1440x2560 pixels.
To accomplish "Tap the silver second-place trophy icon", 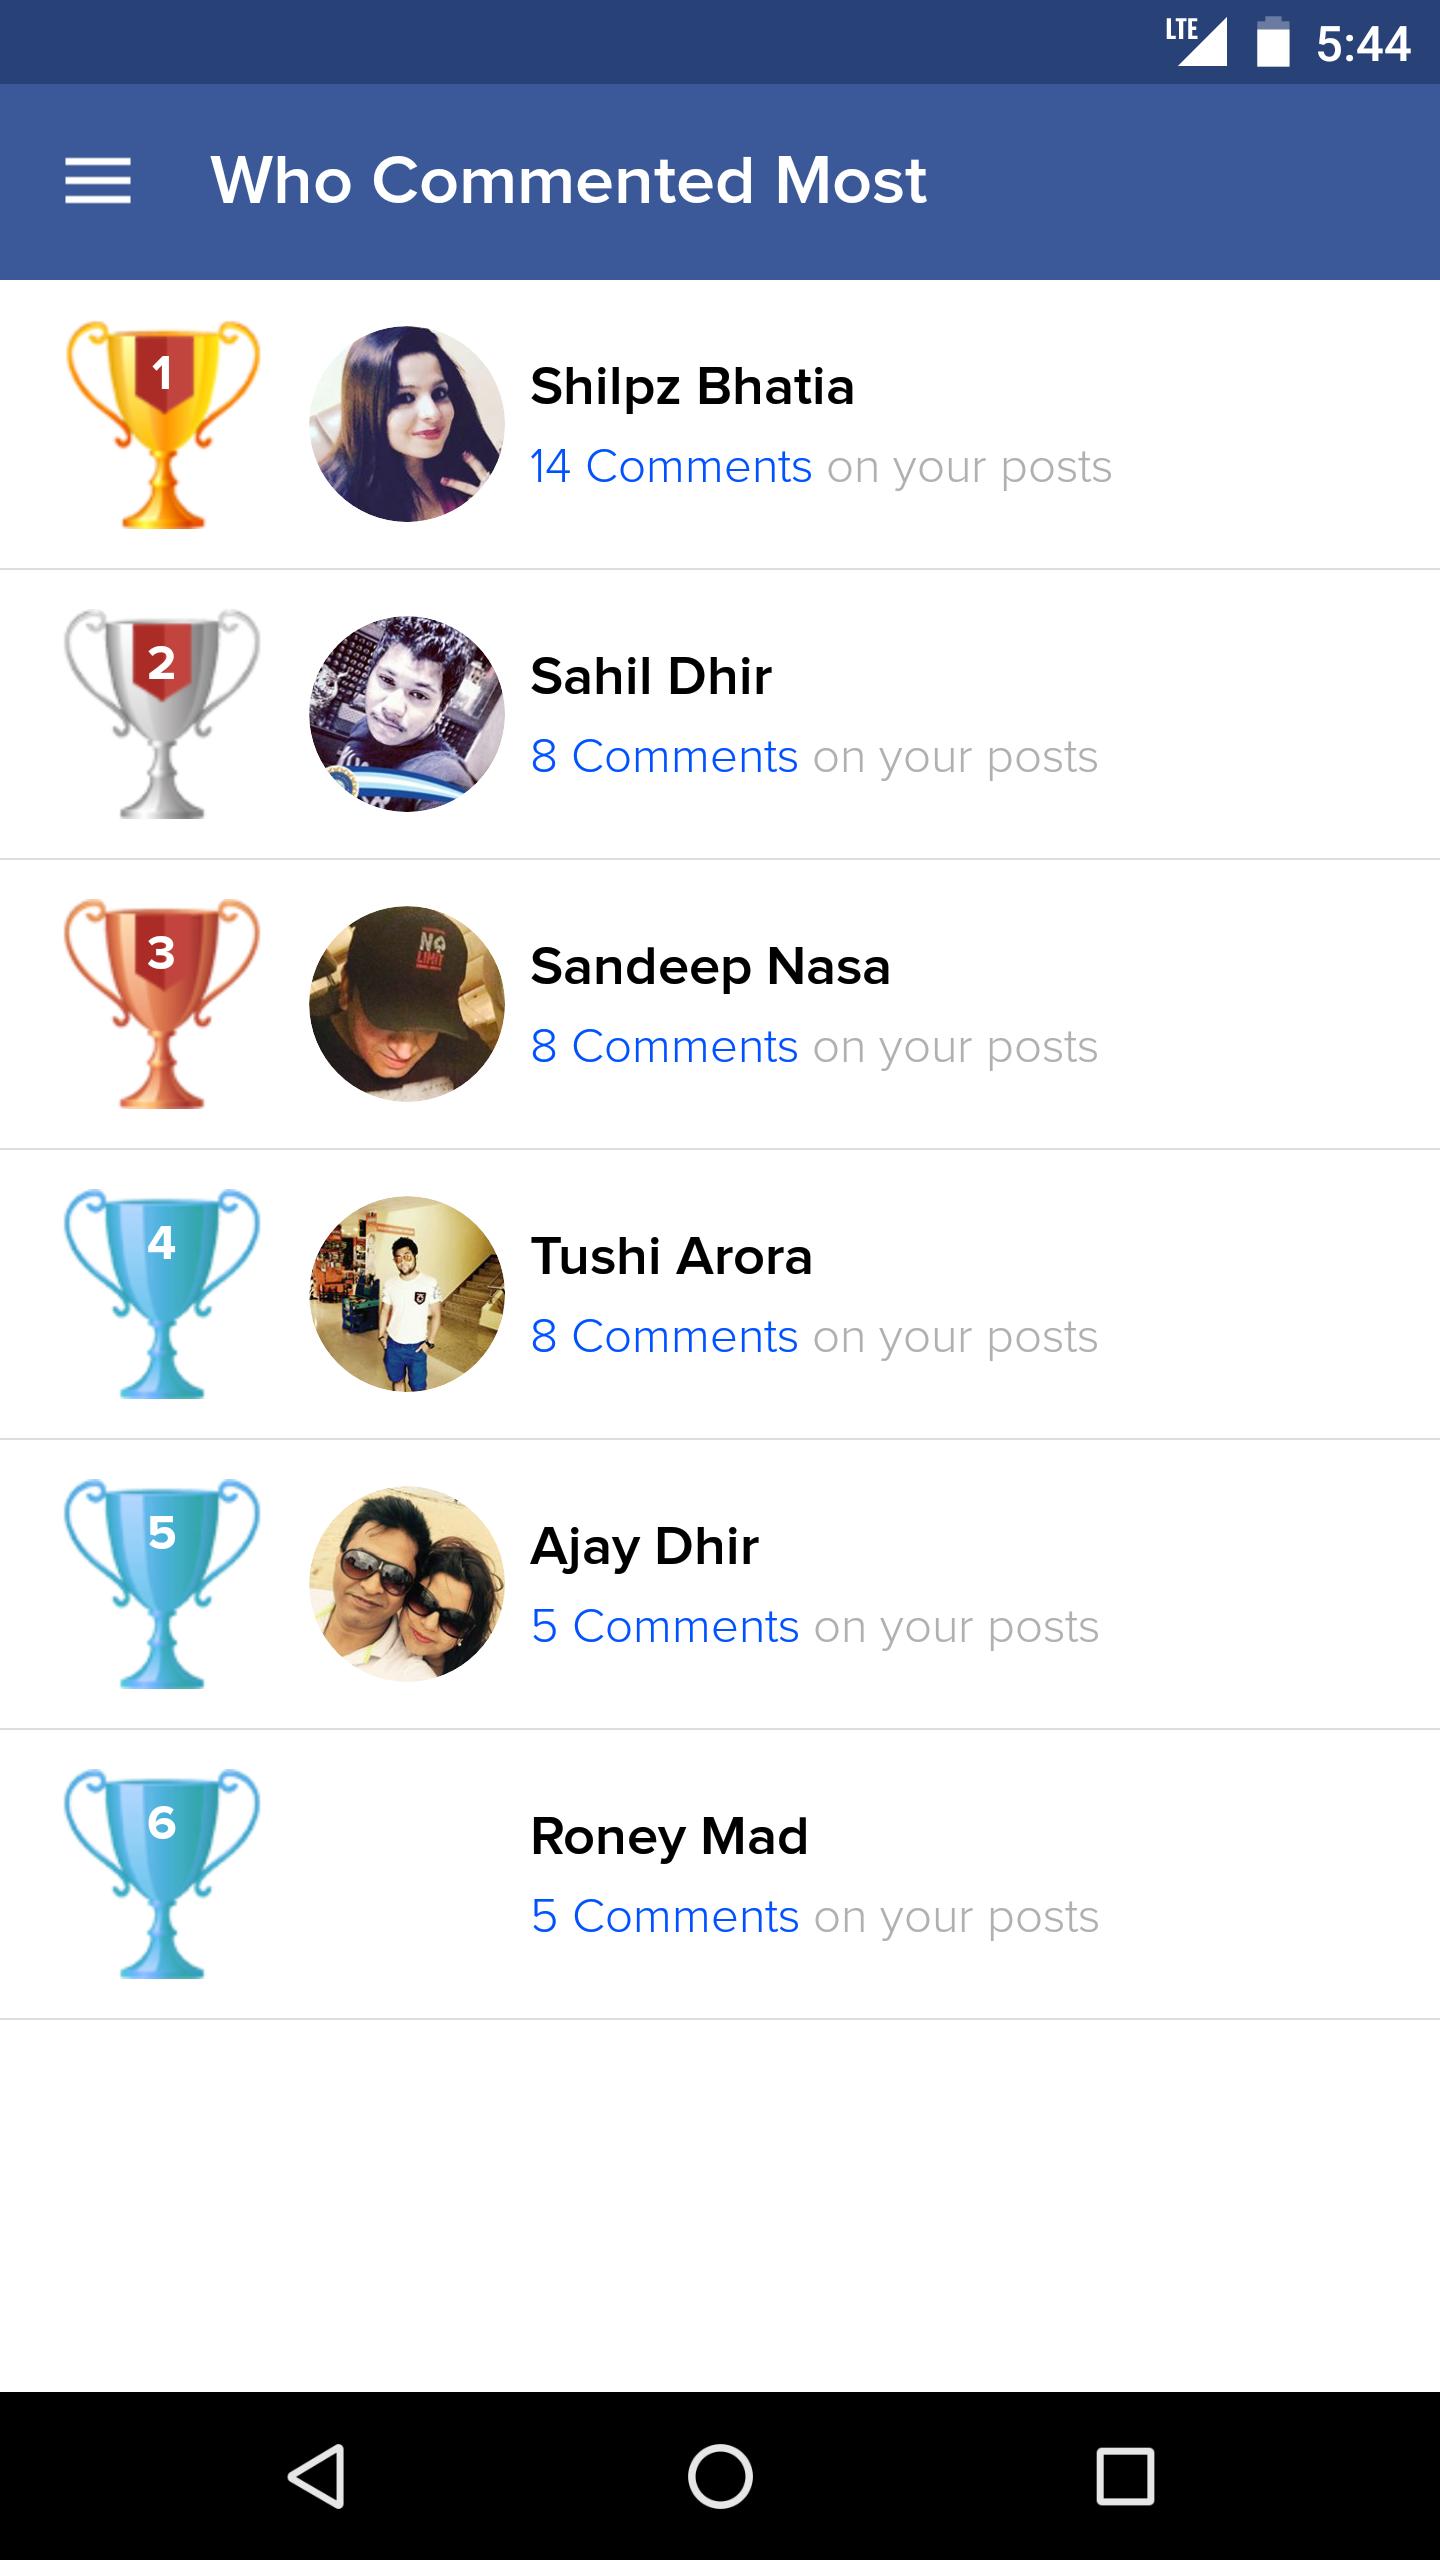I will pos(162,714).
